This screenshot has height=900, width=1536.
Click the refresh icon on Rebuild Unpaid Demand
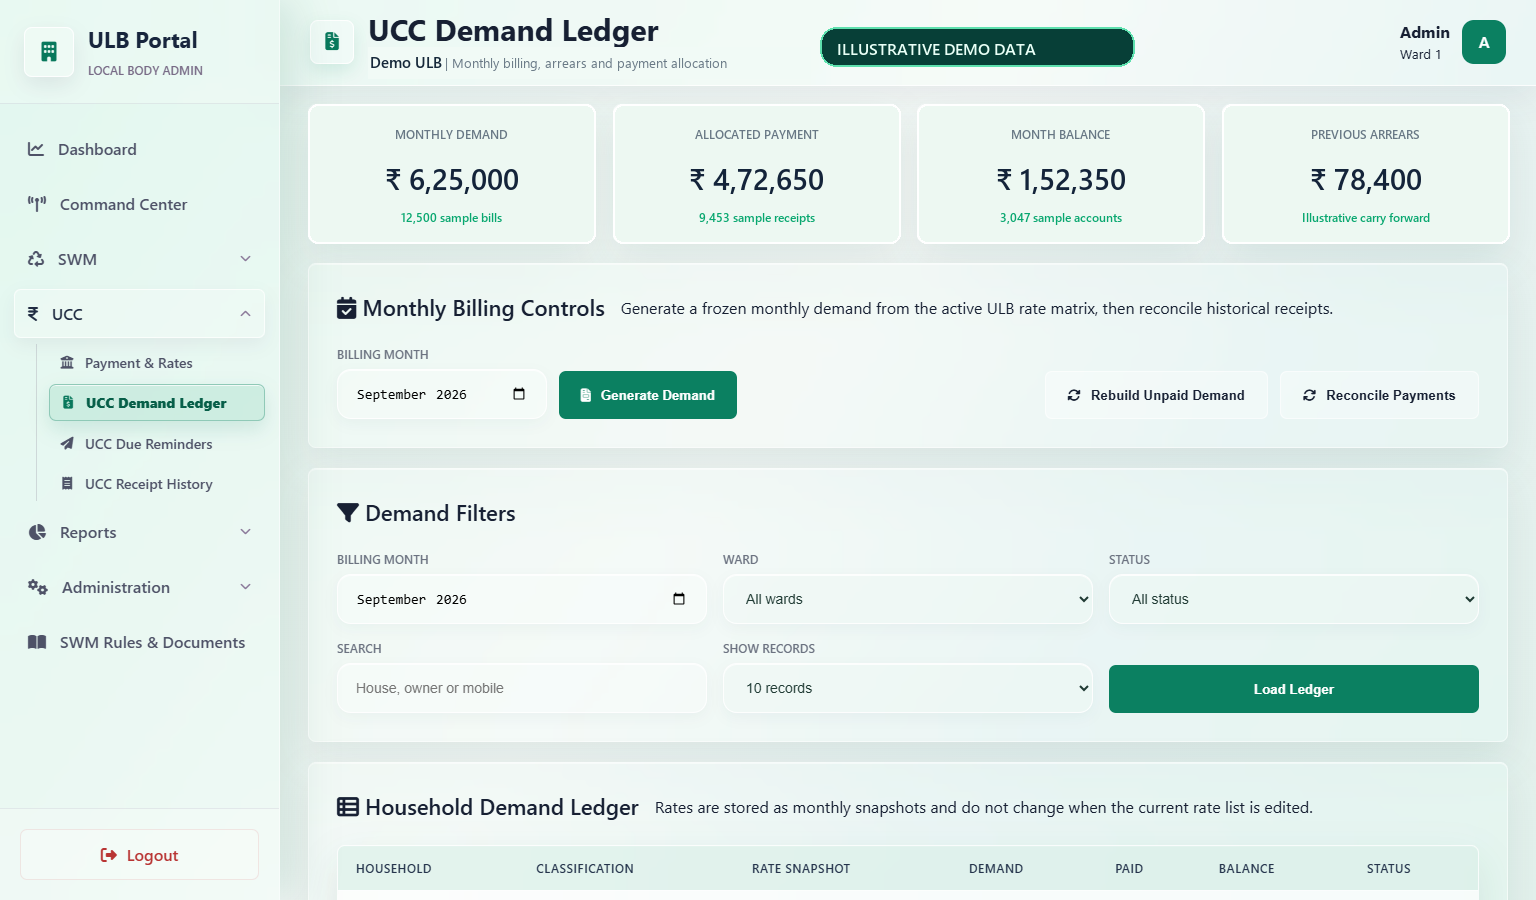(1074, 395)
